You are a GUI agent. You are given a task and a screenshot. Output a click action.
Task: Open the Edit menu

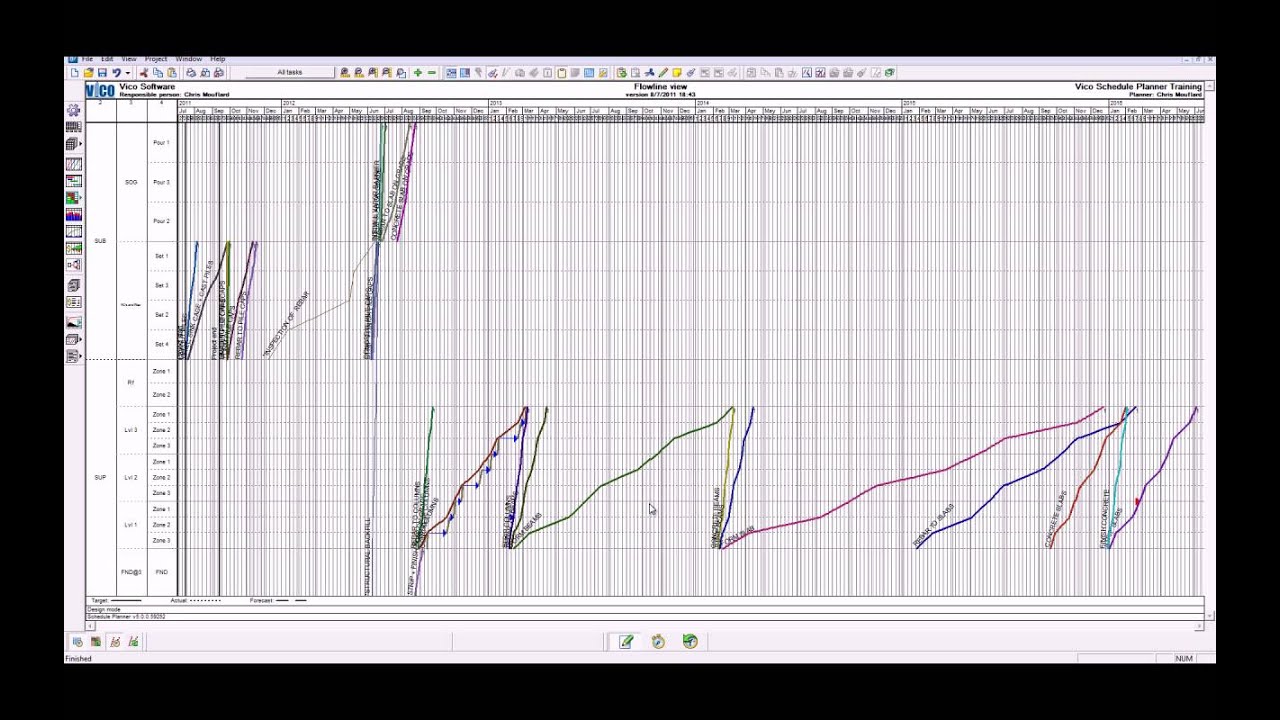(x=107, y=59)
